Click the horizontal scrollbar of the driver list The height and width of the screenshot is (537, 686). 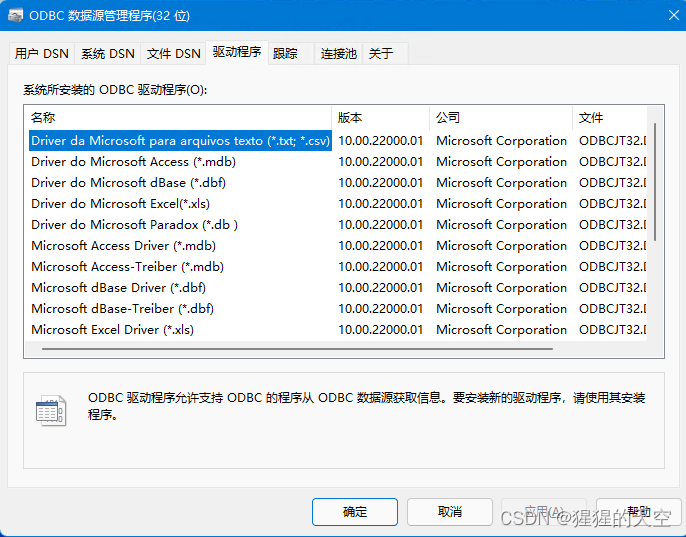coord(298,349)
